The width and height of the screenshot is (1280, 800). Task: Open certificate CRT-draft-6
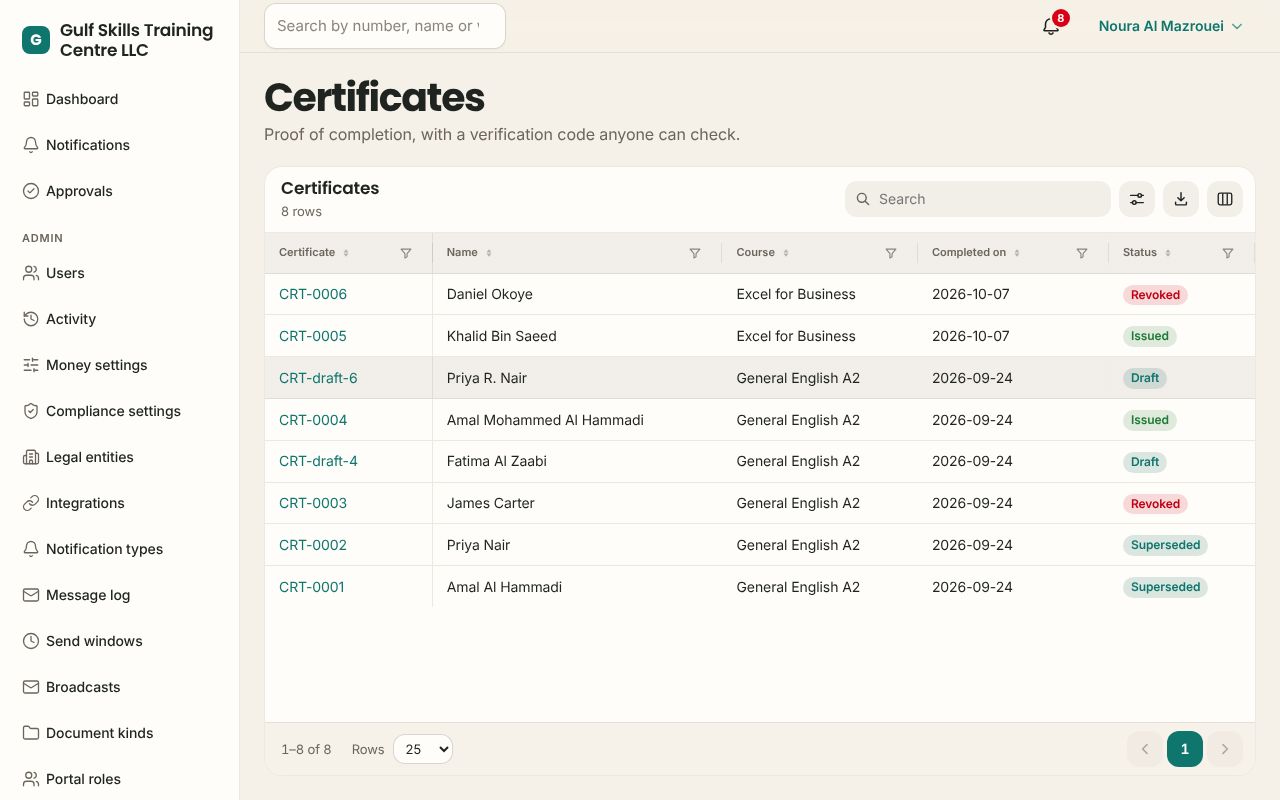318,378
